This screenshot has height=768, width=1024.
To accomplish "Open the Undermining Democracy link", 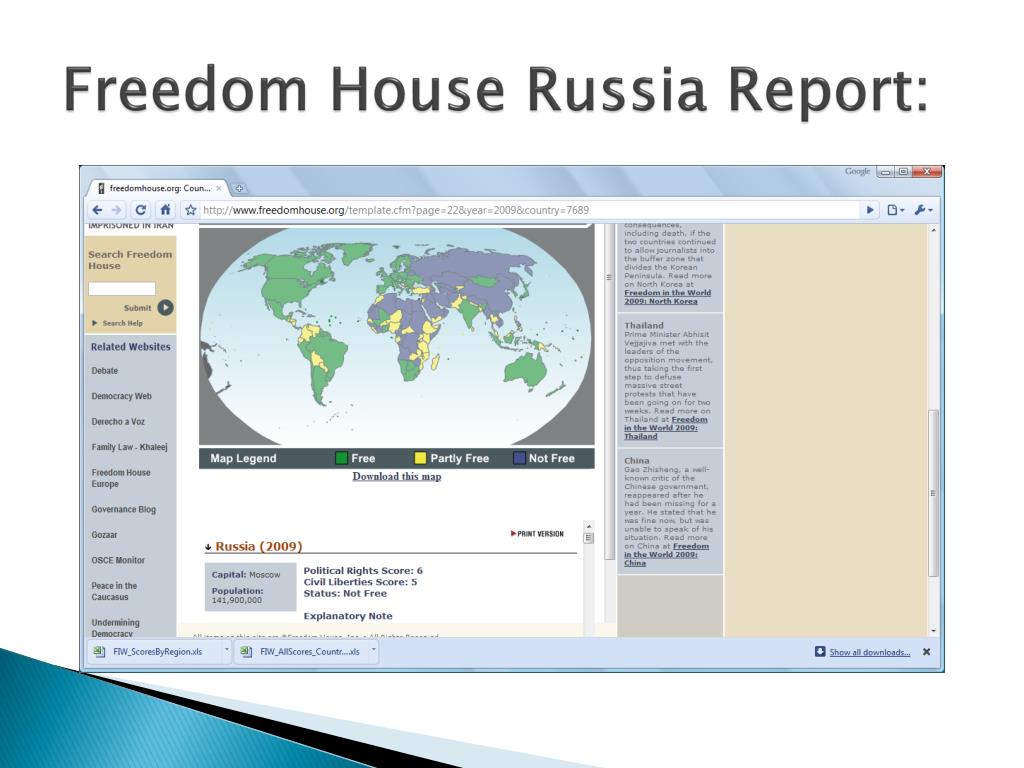I will 116,628.
